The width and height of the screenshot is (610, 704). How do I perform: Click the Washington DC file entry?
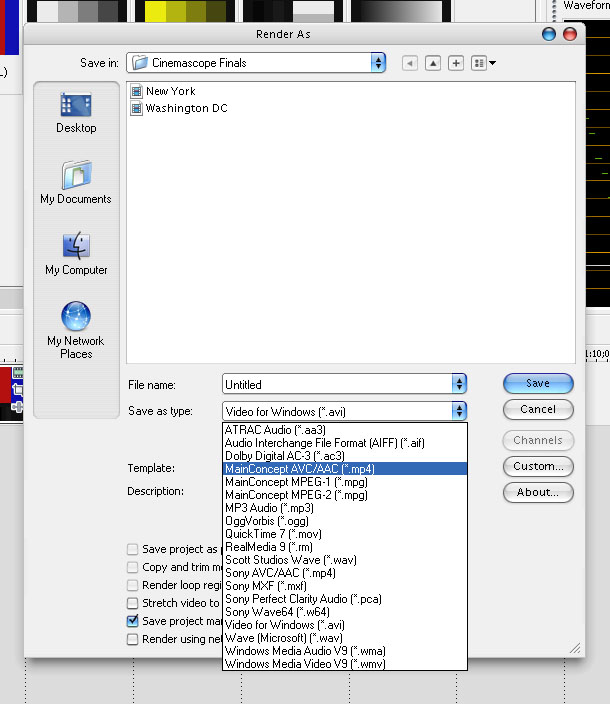186,108
